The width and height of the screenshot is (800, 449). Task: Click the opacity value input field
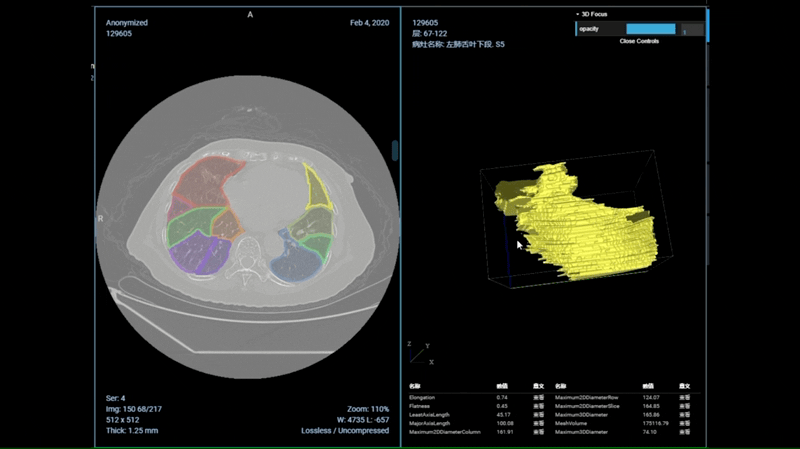pos(691,30)
